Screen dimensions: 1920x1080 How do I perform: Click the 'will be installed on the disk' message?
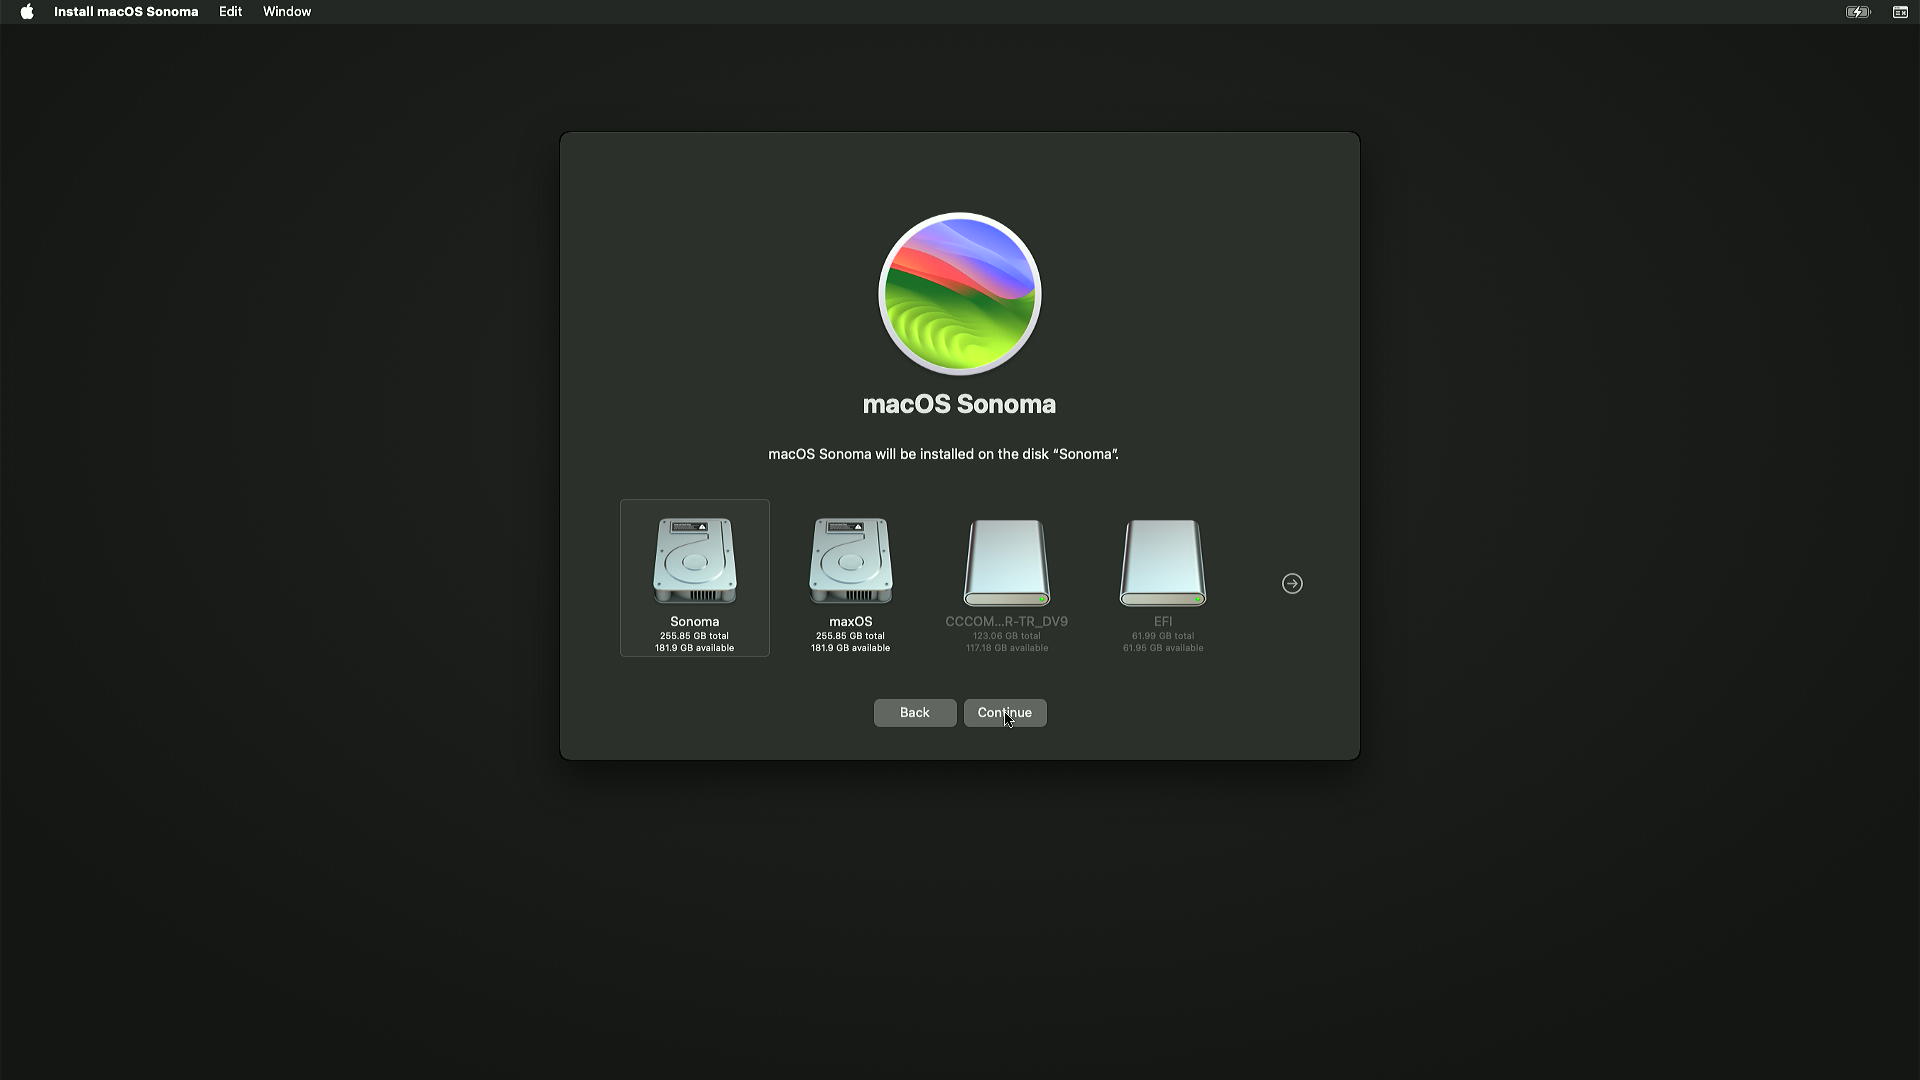pos(942,454)
